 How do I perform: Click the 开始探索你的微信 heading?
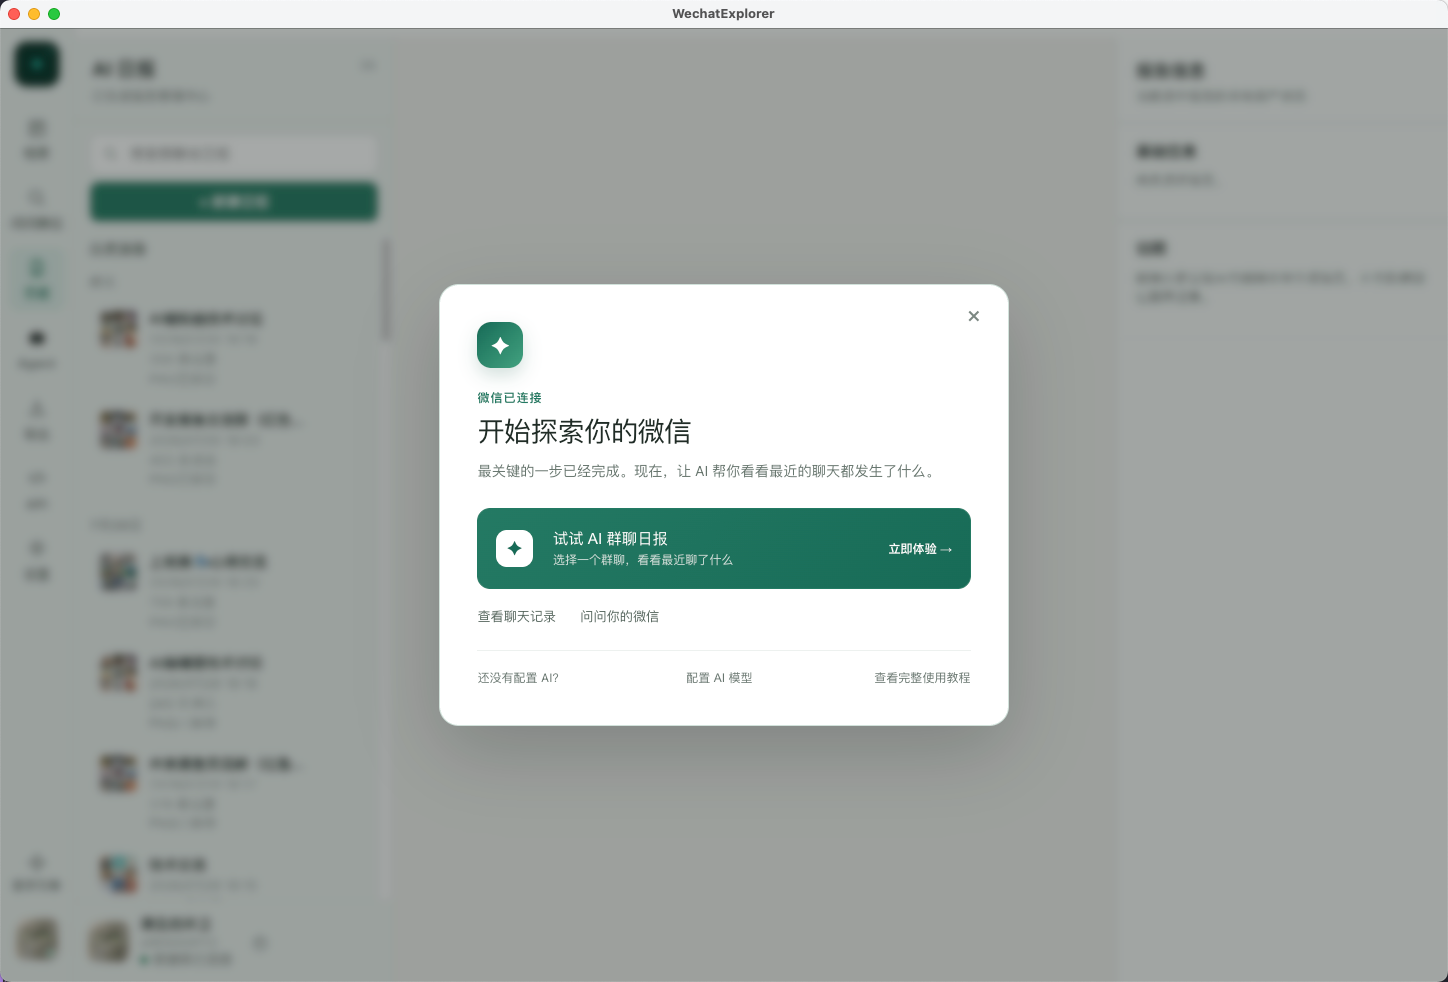(x=584, y=432)
